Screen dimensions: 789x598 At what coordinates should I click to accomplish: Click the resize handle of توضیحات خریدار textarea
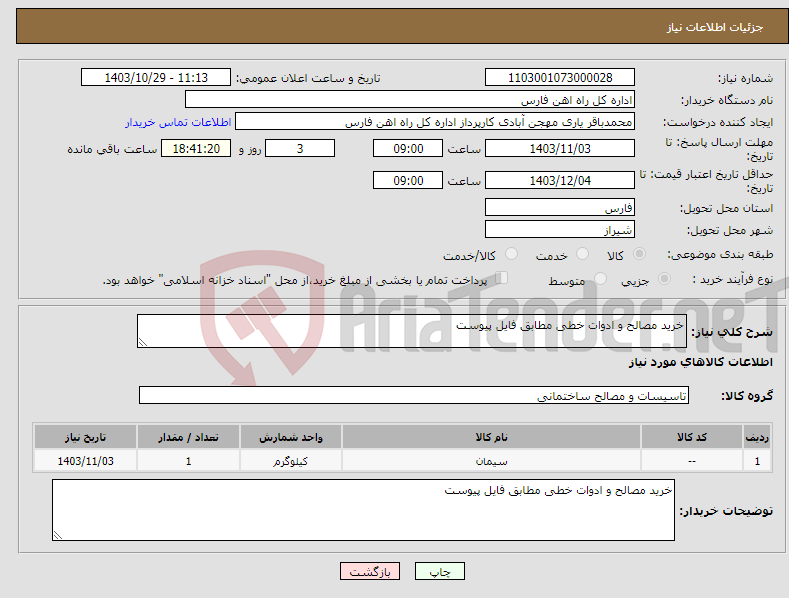point(58,535)
